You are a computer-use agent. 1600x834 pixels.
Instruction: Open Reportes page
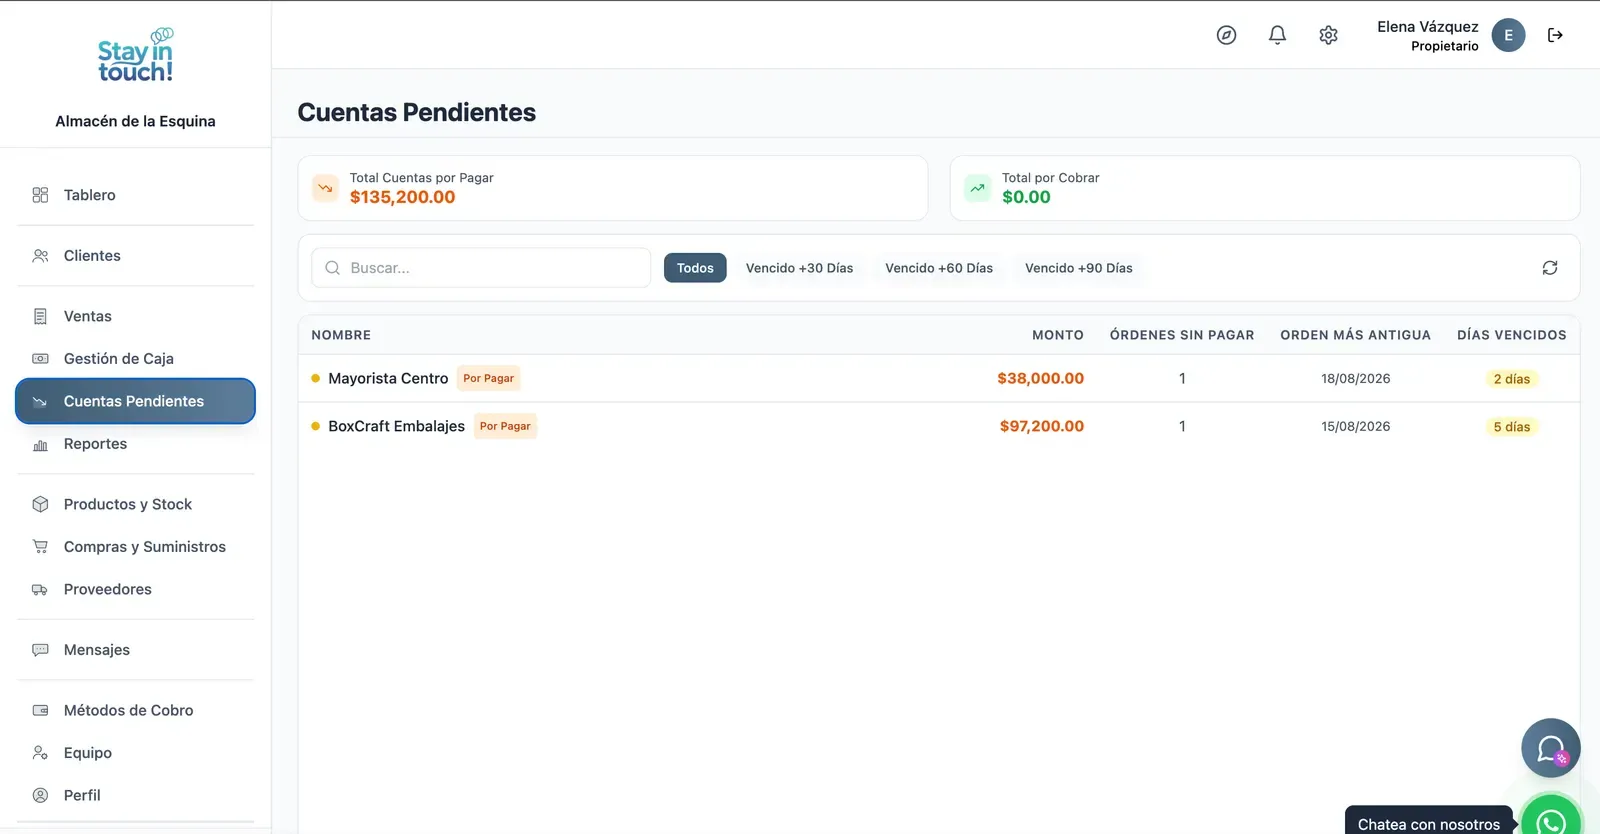[135, 444]
